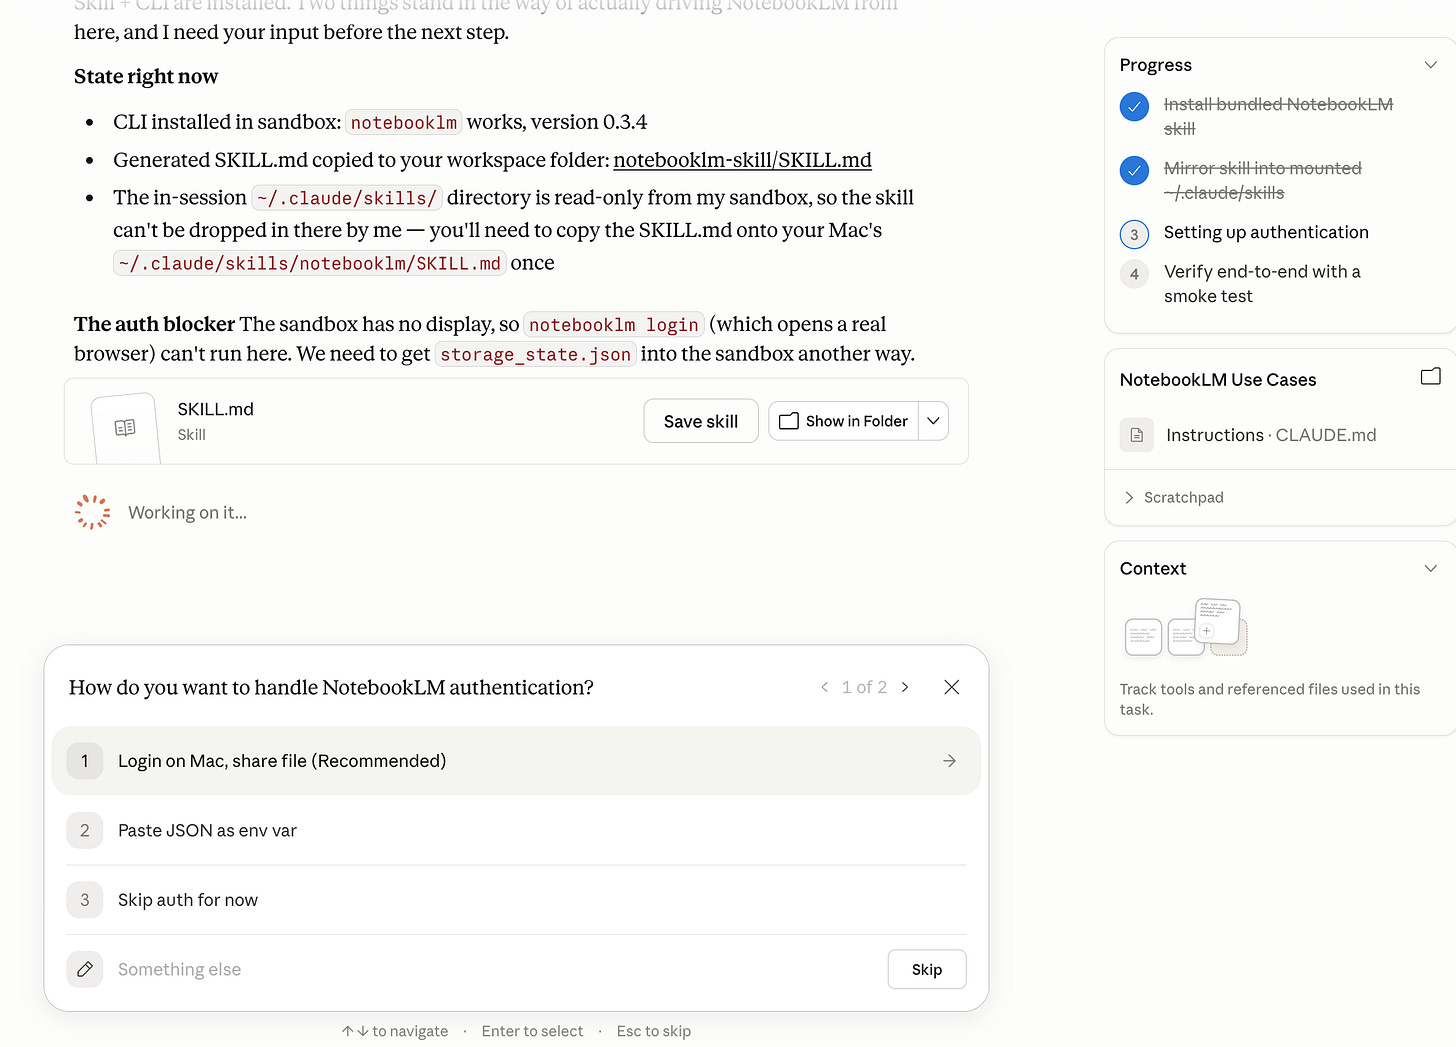Viewport: 1456px width, 1047px height.
Task: Click the Save skill button
Action: click(701, 421)
